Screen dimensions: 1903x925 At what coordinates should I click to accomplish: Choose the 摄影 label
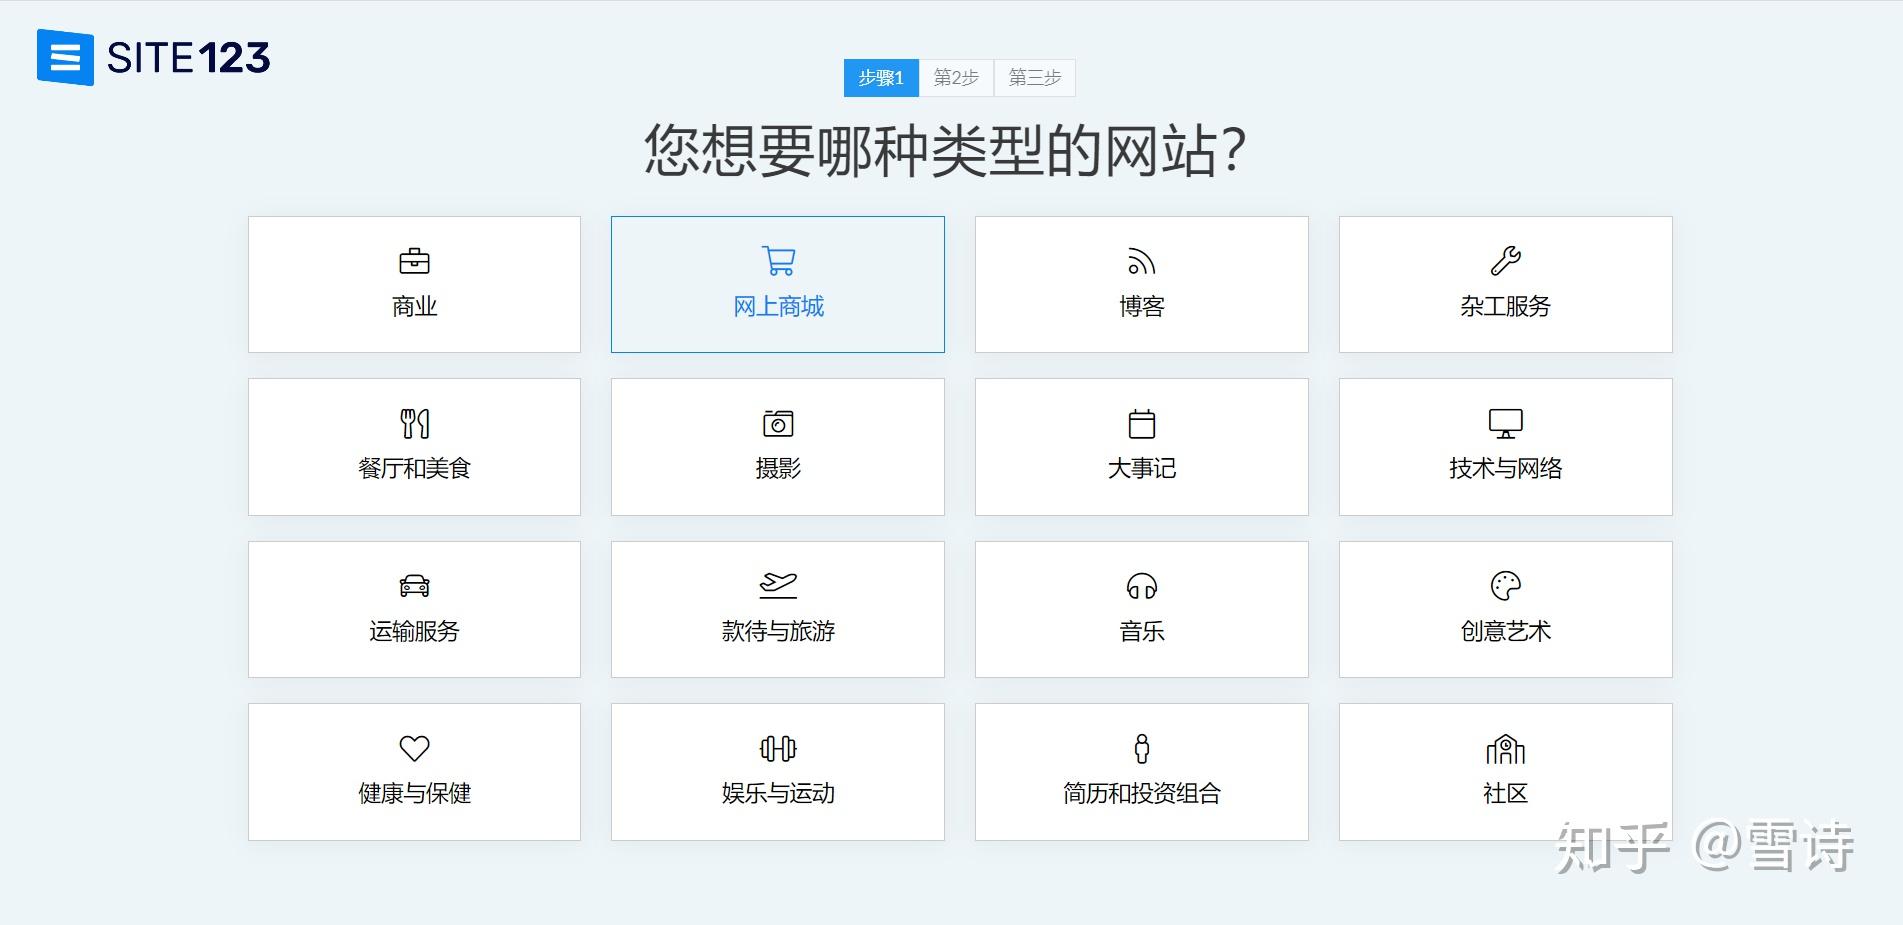[778, 469]
